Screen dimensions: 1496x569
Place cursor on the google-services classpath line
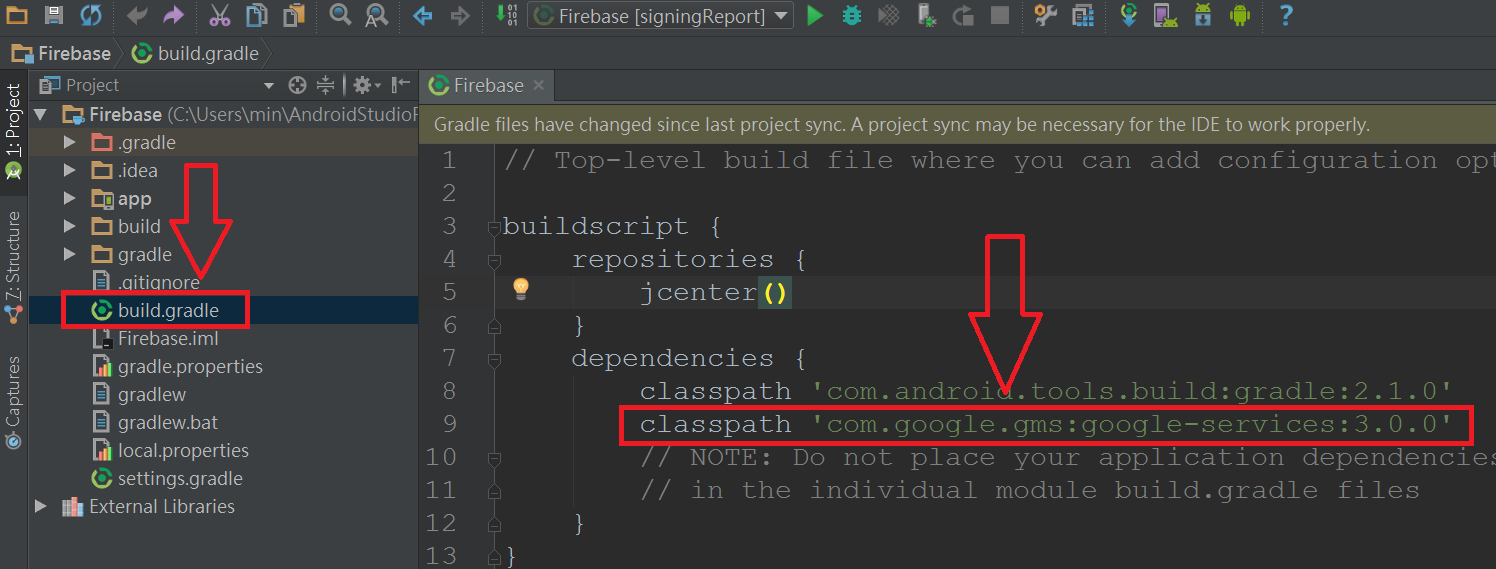(x=1046, y=424)
